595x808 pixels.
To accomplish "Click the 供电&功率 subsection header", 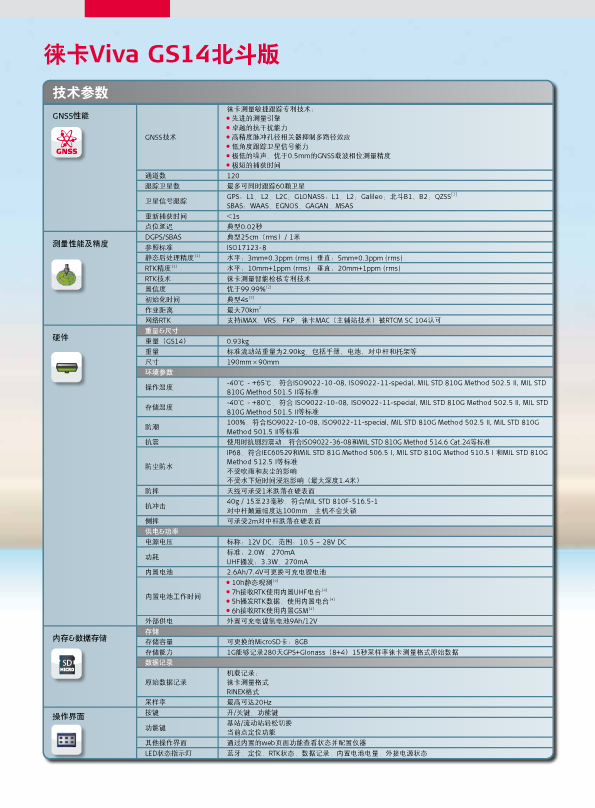I will (x=161, y=531).
